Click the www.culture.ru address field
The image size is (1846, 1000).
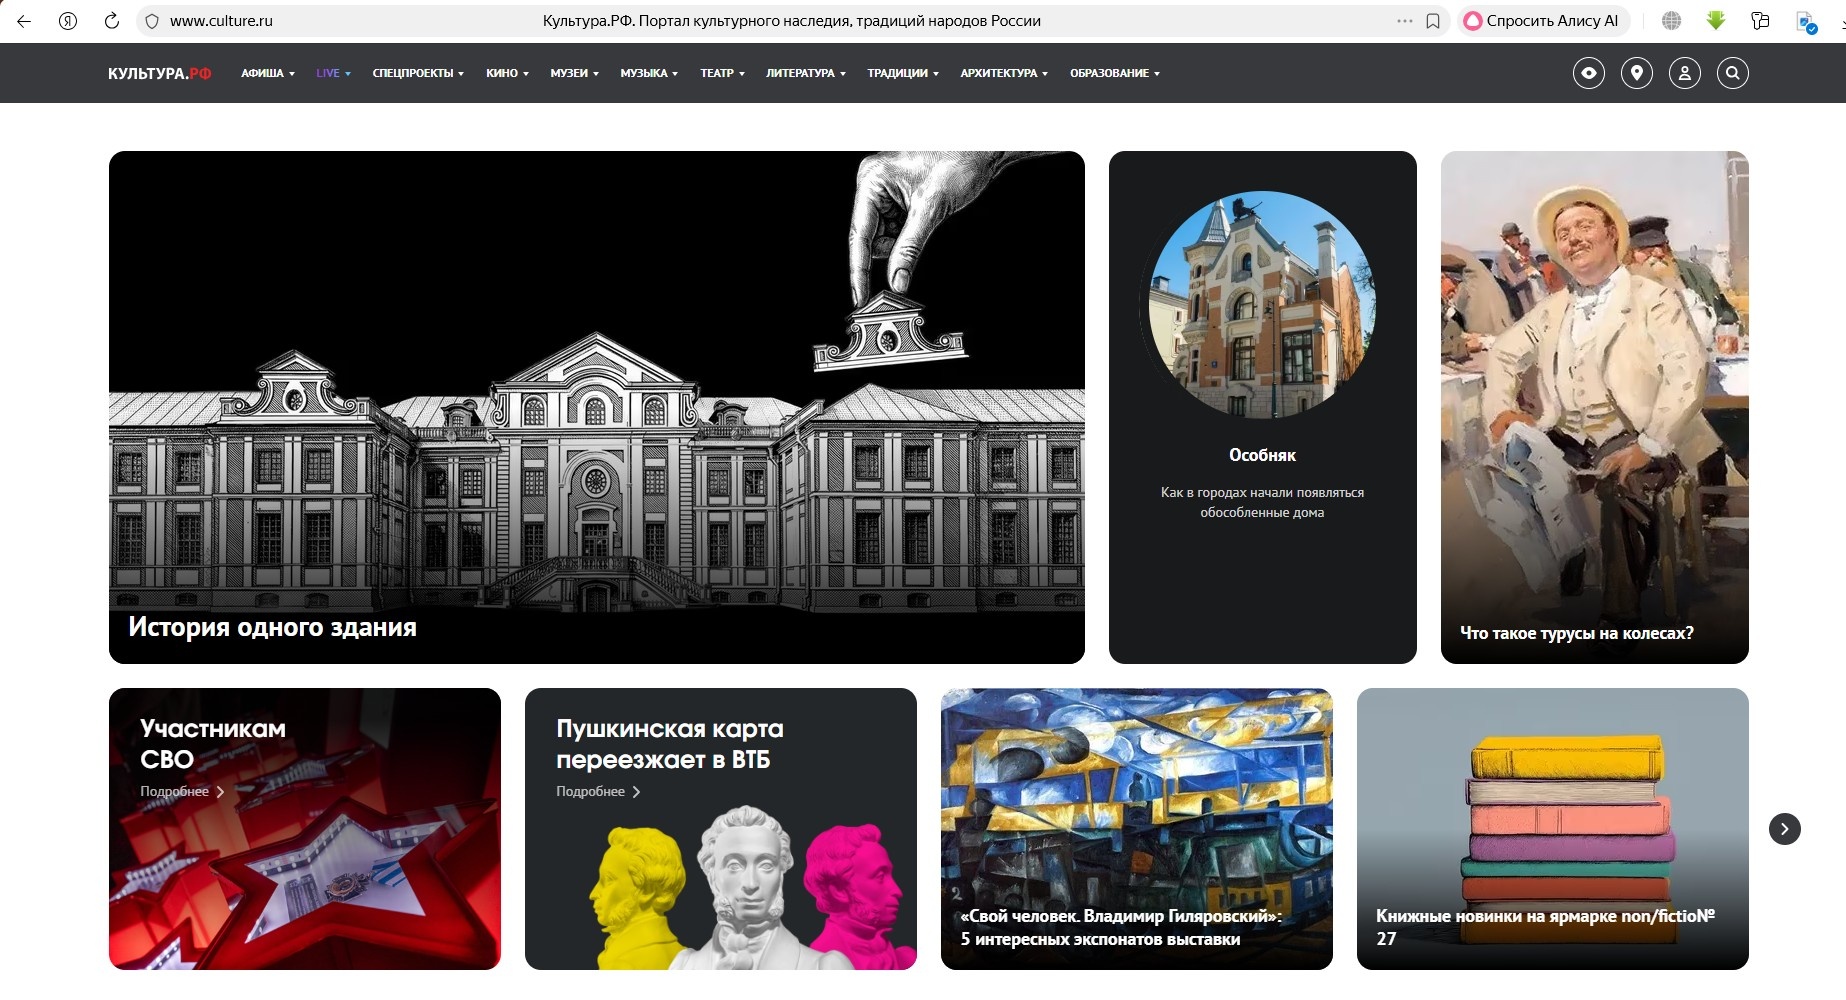[x=221, y=21]
